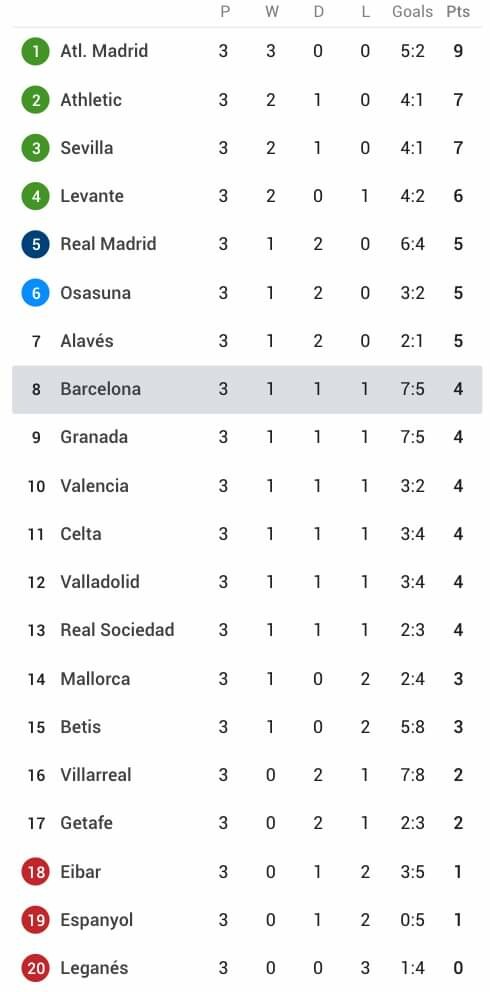
Task: Open the Leganés team entry
Action: pos(94,967)
